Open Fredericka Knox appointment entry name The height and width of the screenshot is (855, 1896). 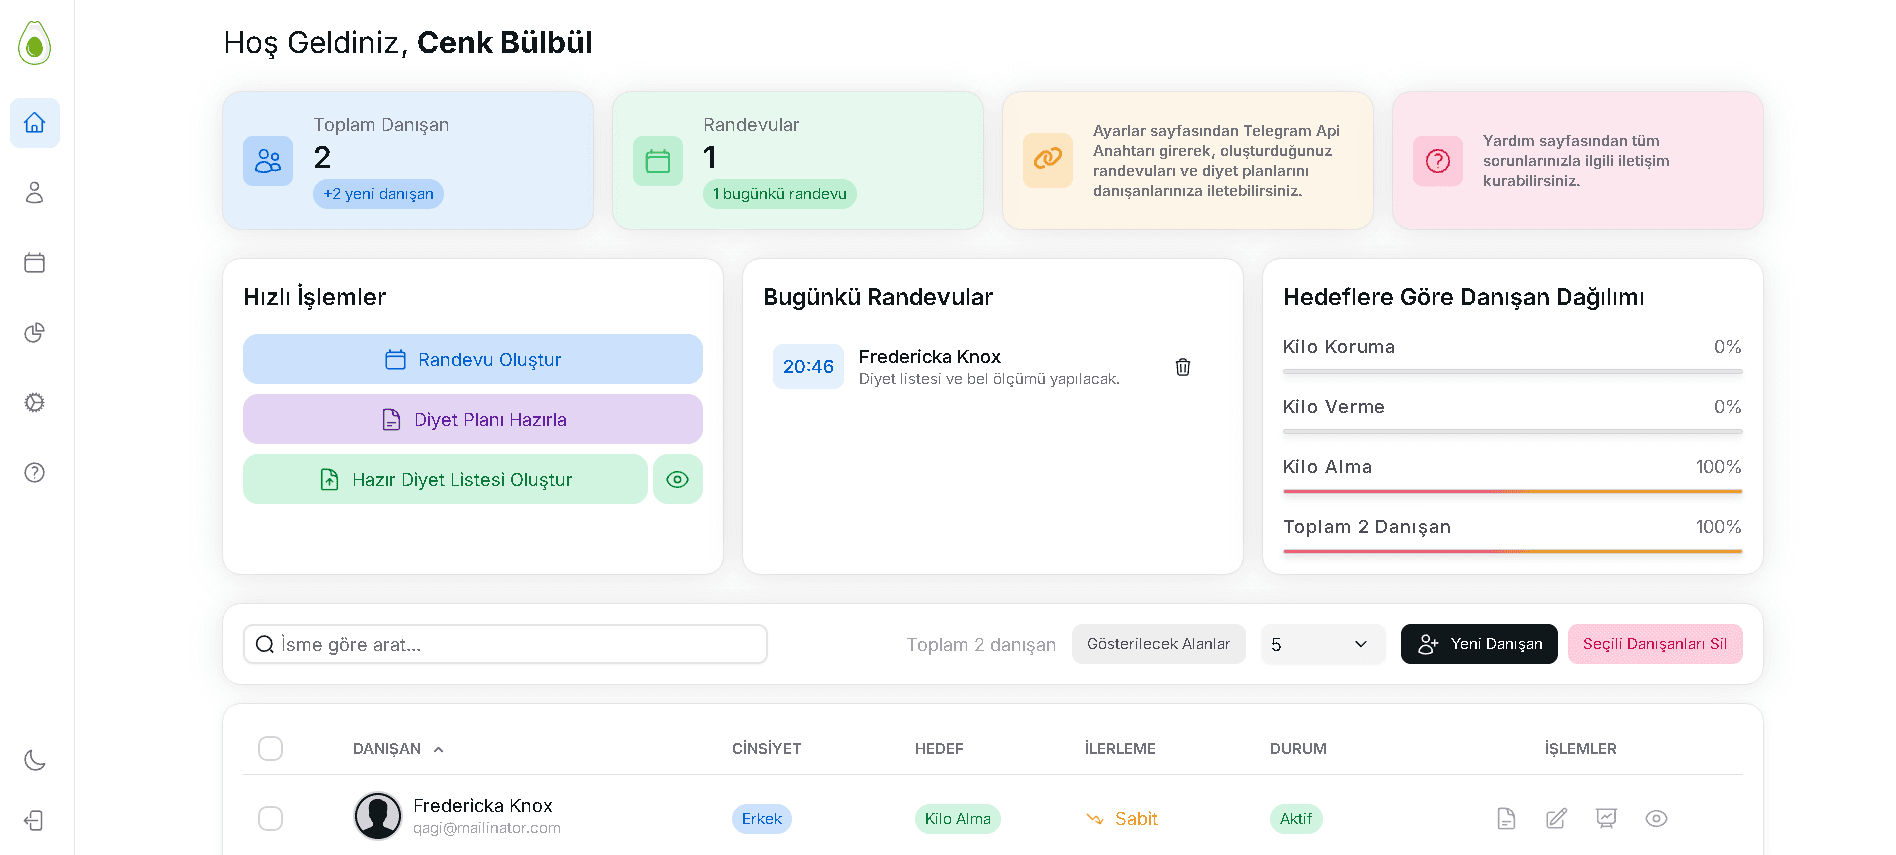930,357
